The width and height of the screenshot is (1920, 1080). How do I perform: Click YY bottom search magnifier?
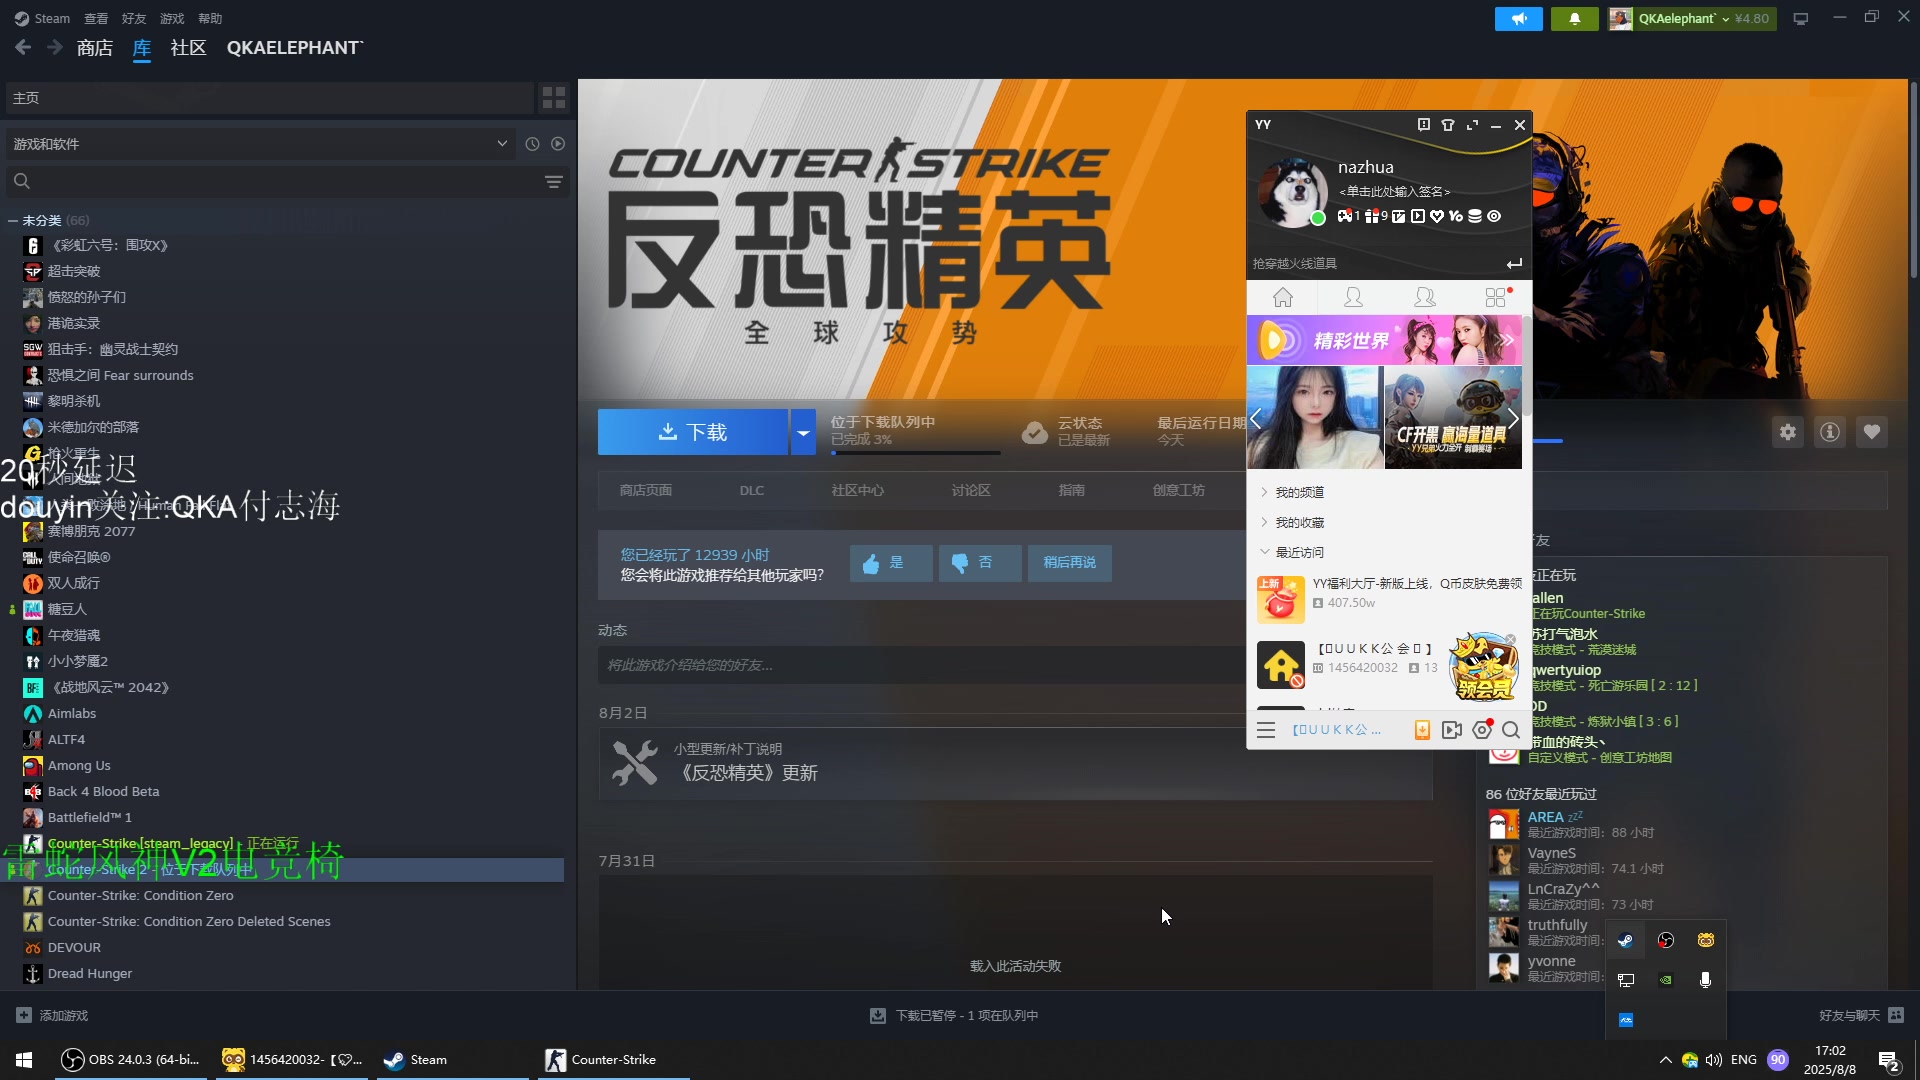pos(1511,730)
